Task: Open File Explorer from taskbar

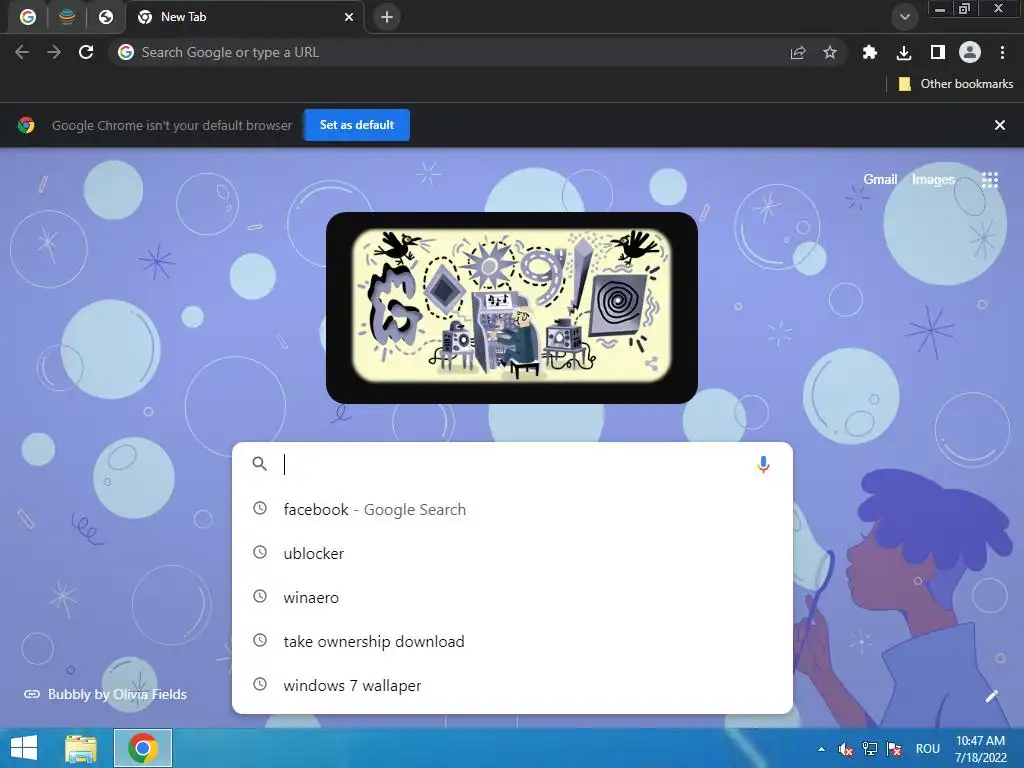Action: [80, 748]
